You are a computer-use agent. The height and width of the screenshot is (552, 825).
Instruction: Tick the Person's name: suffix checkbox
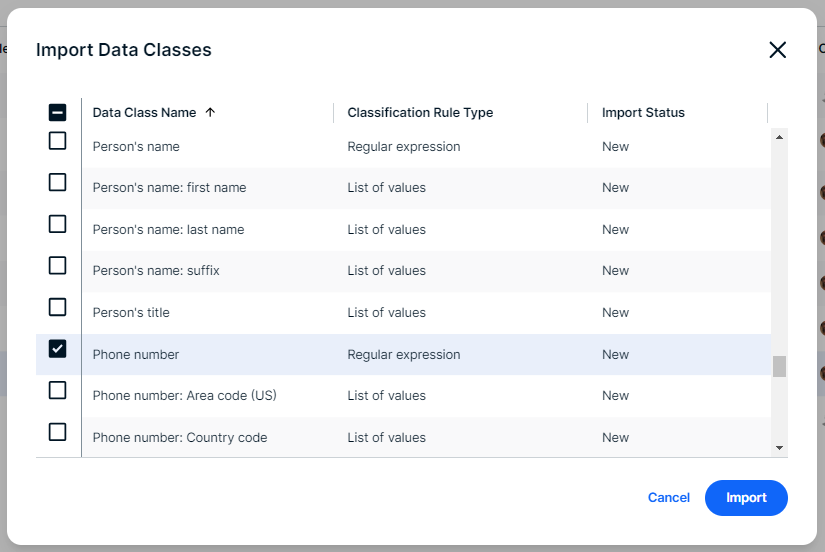click(58, 266)
